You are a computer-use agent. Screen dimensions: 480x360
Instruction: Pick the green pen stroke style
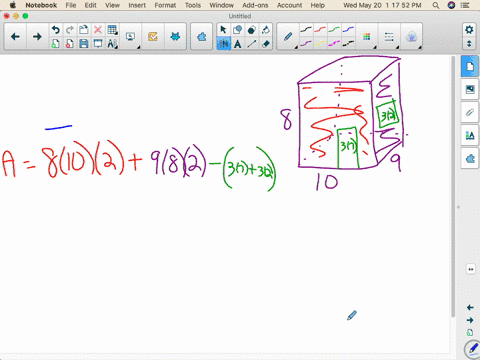point(334,30)
